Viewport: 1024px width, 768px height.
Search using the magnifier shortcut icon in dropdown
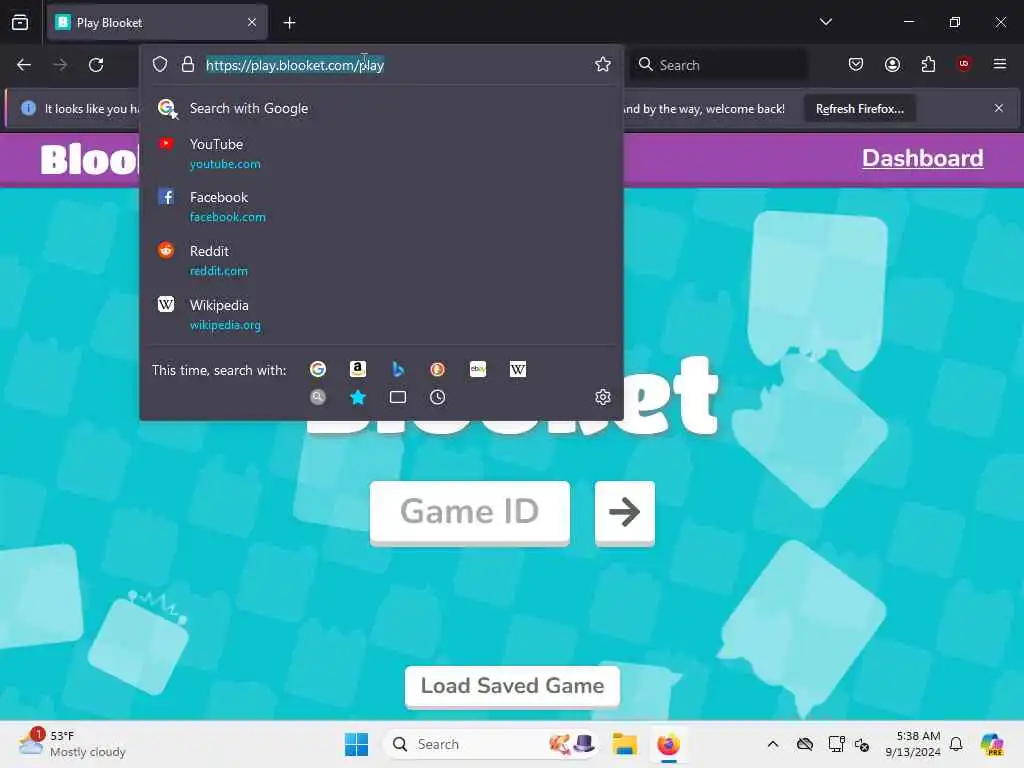coord(318,397)
